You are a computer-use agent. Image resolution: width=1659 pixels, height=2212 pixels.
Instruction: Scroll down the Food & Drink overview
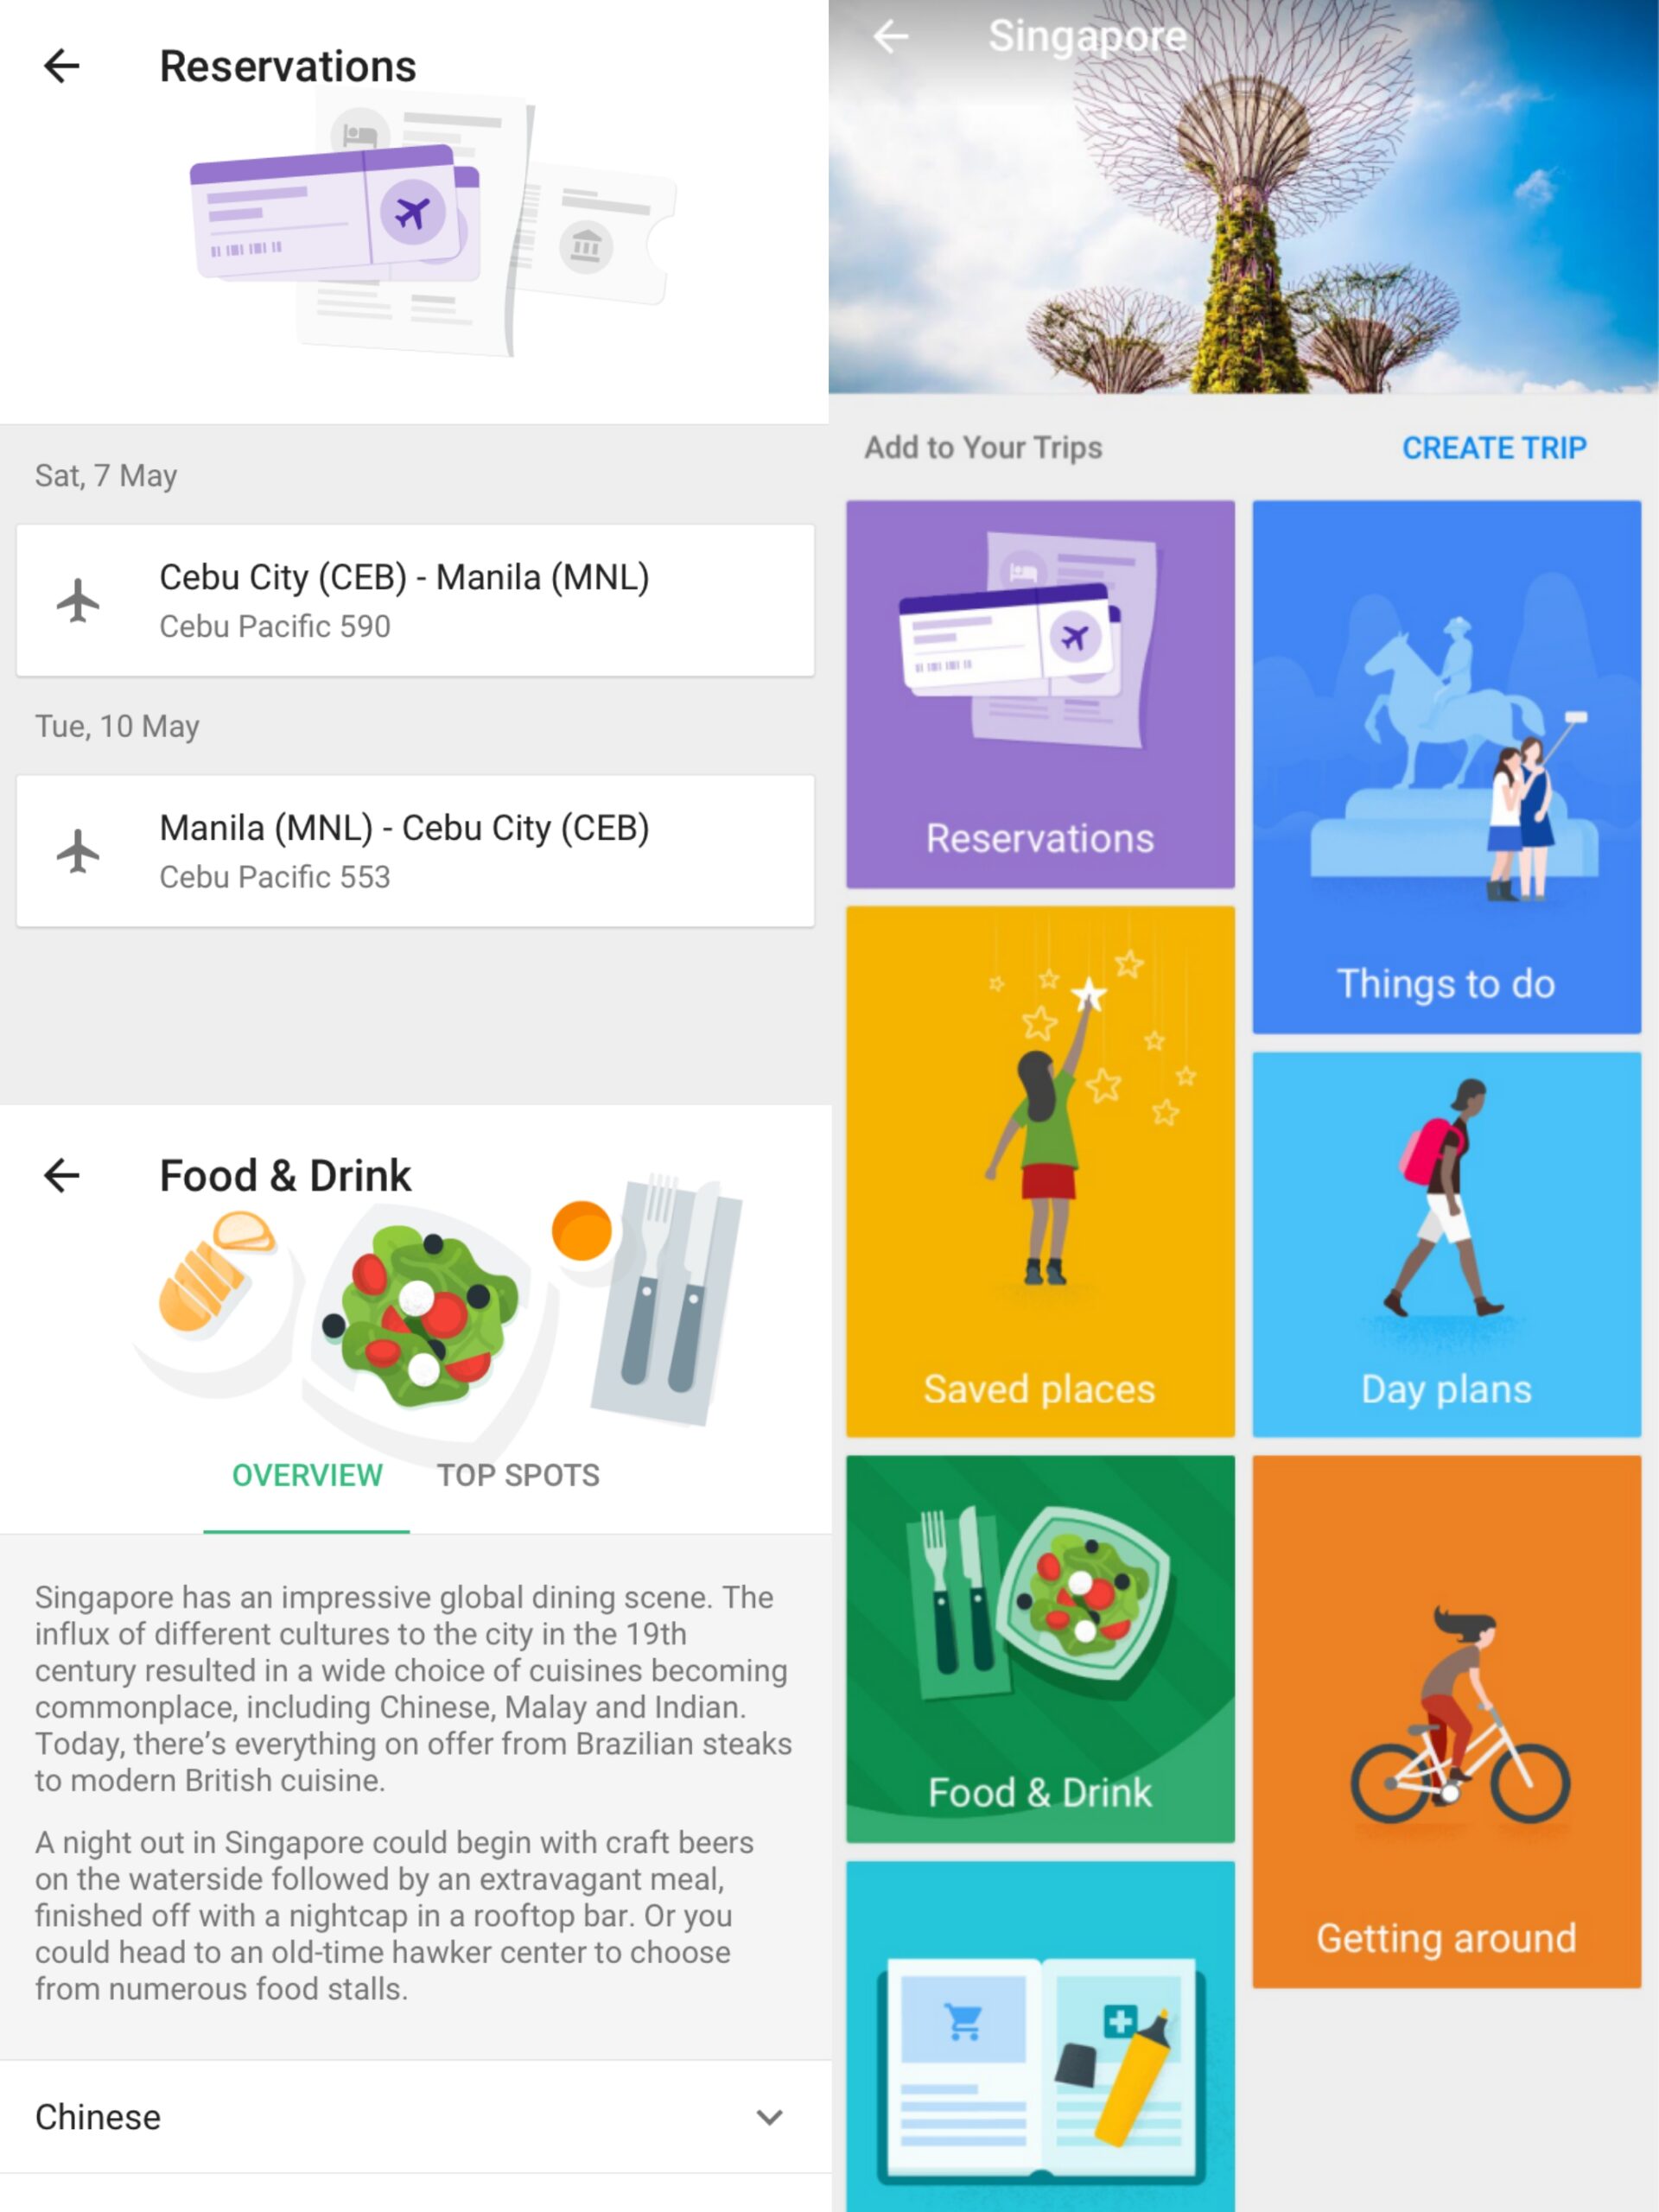tap(415, 1829)
